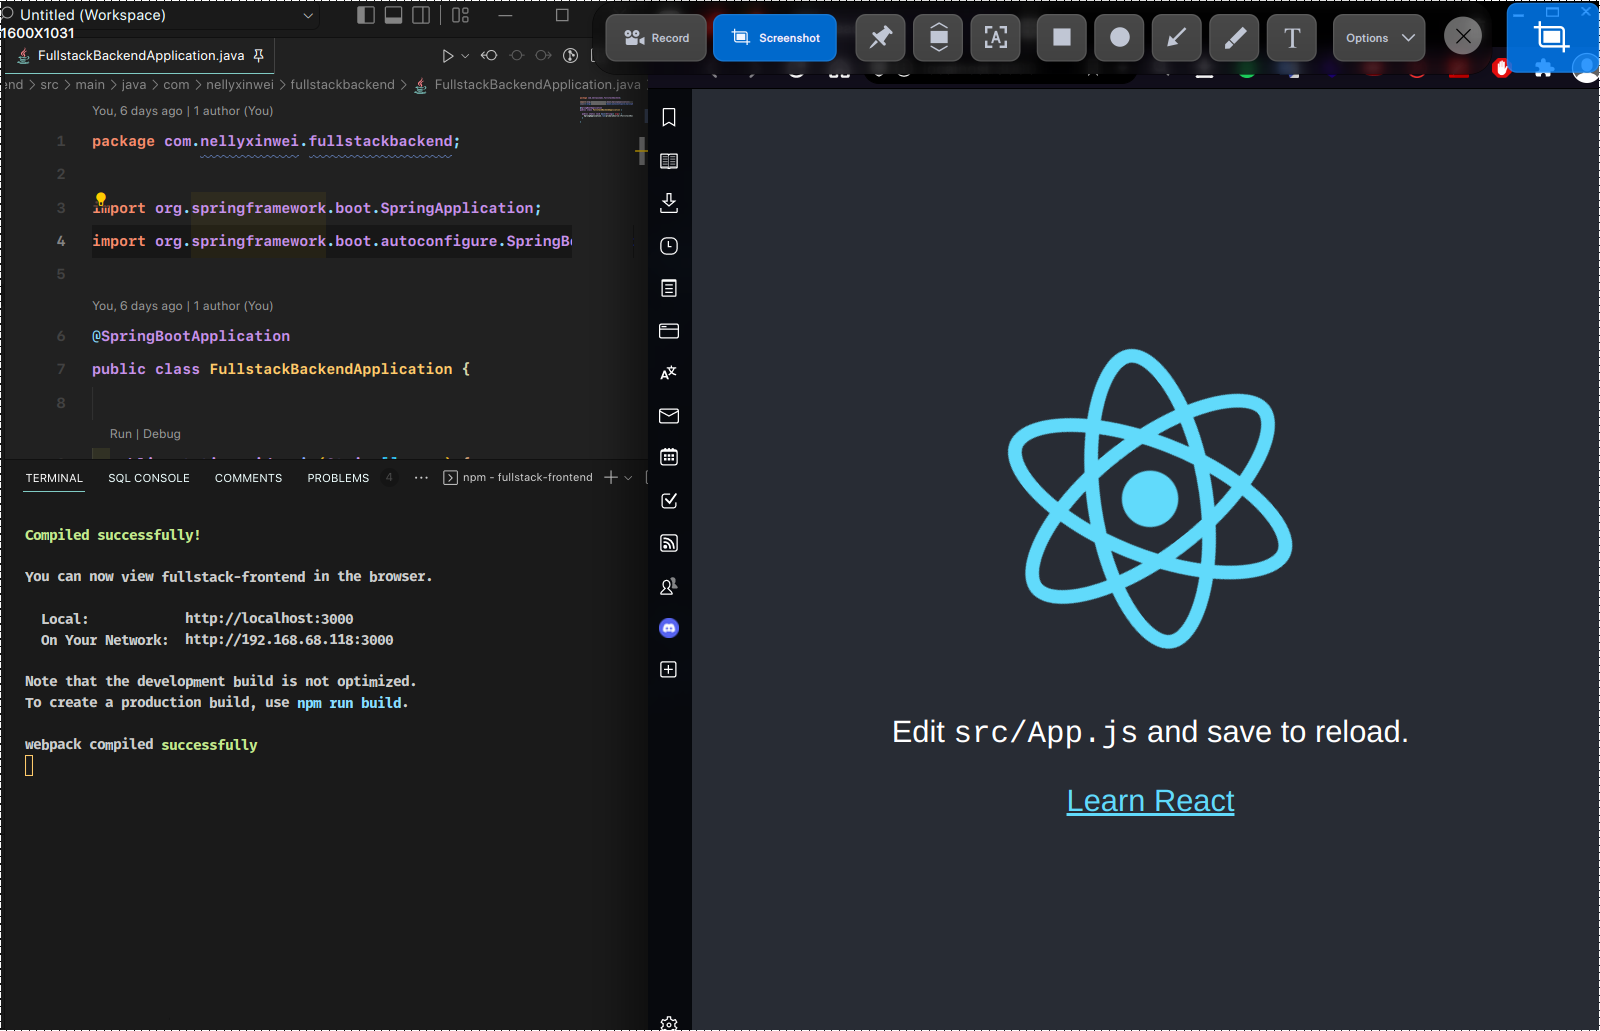This screenshot has height=1031, width=1600.
Task: Expand the main breadcrumb folder
Action: pyautogui.click(x=90, y=85)
